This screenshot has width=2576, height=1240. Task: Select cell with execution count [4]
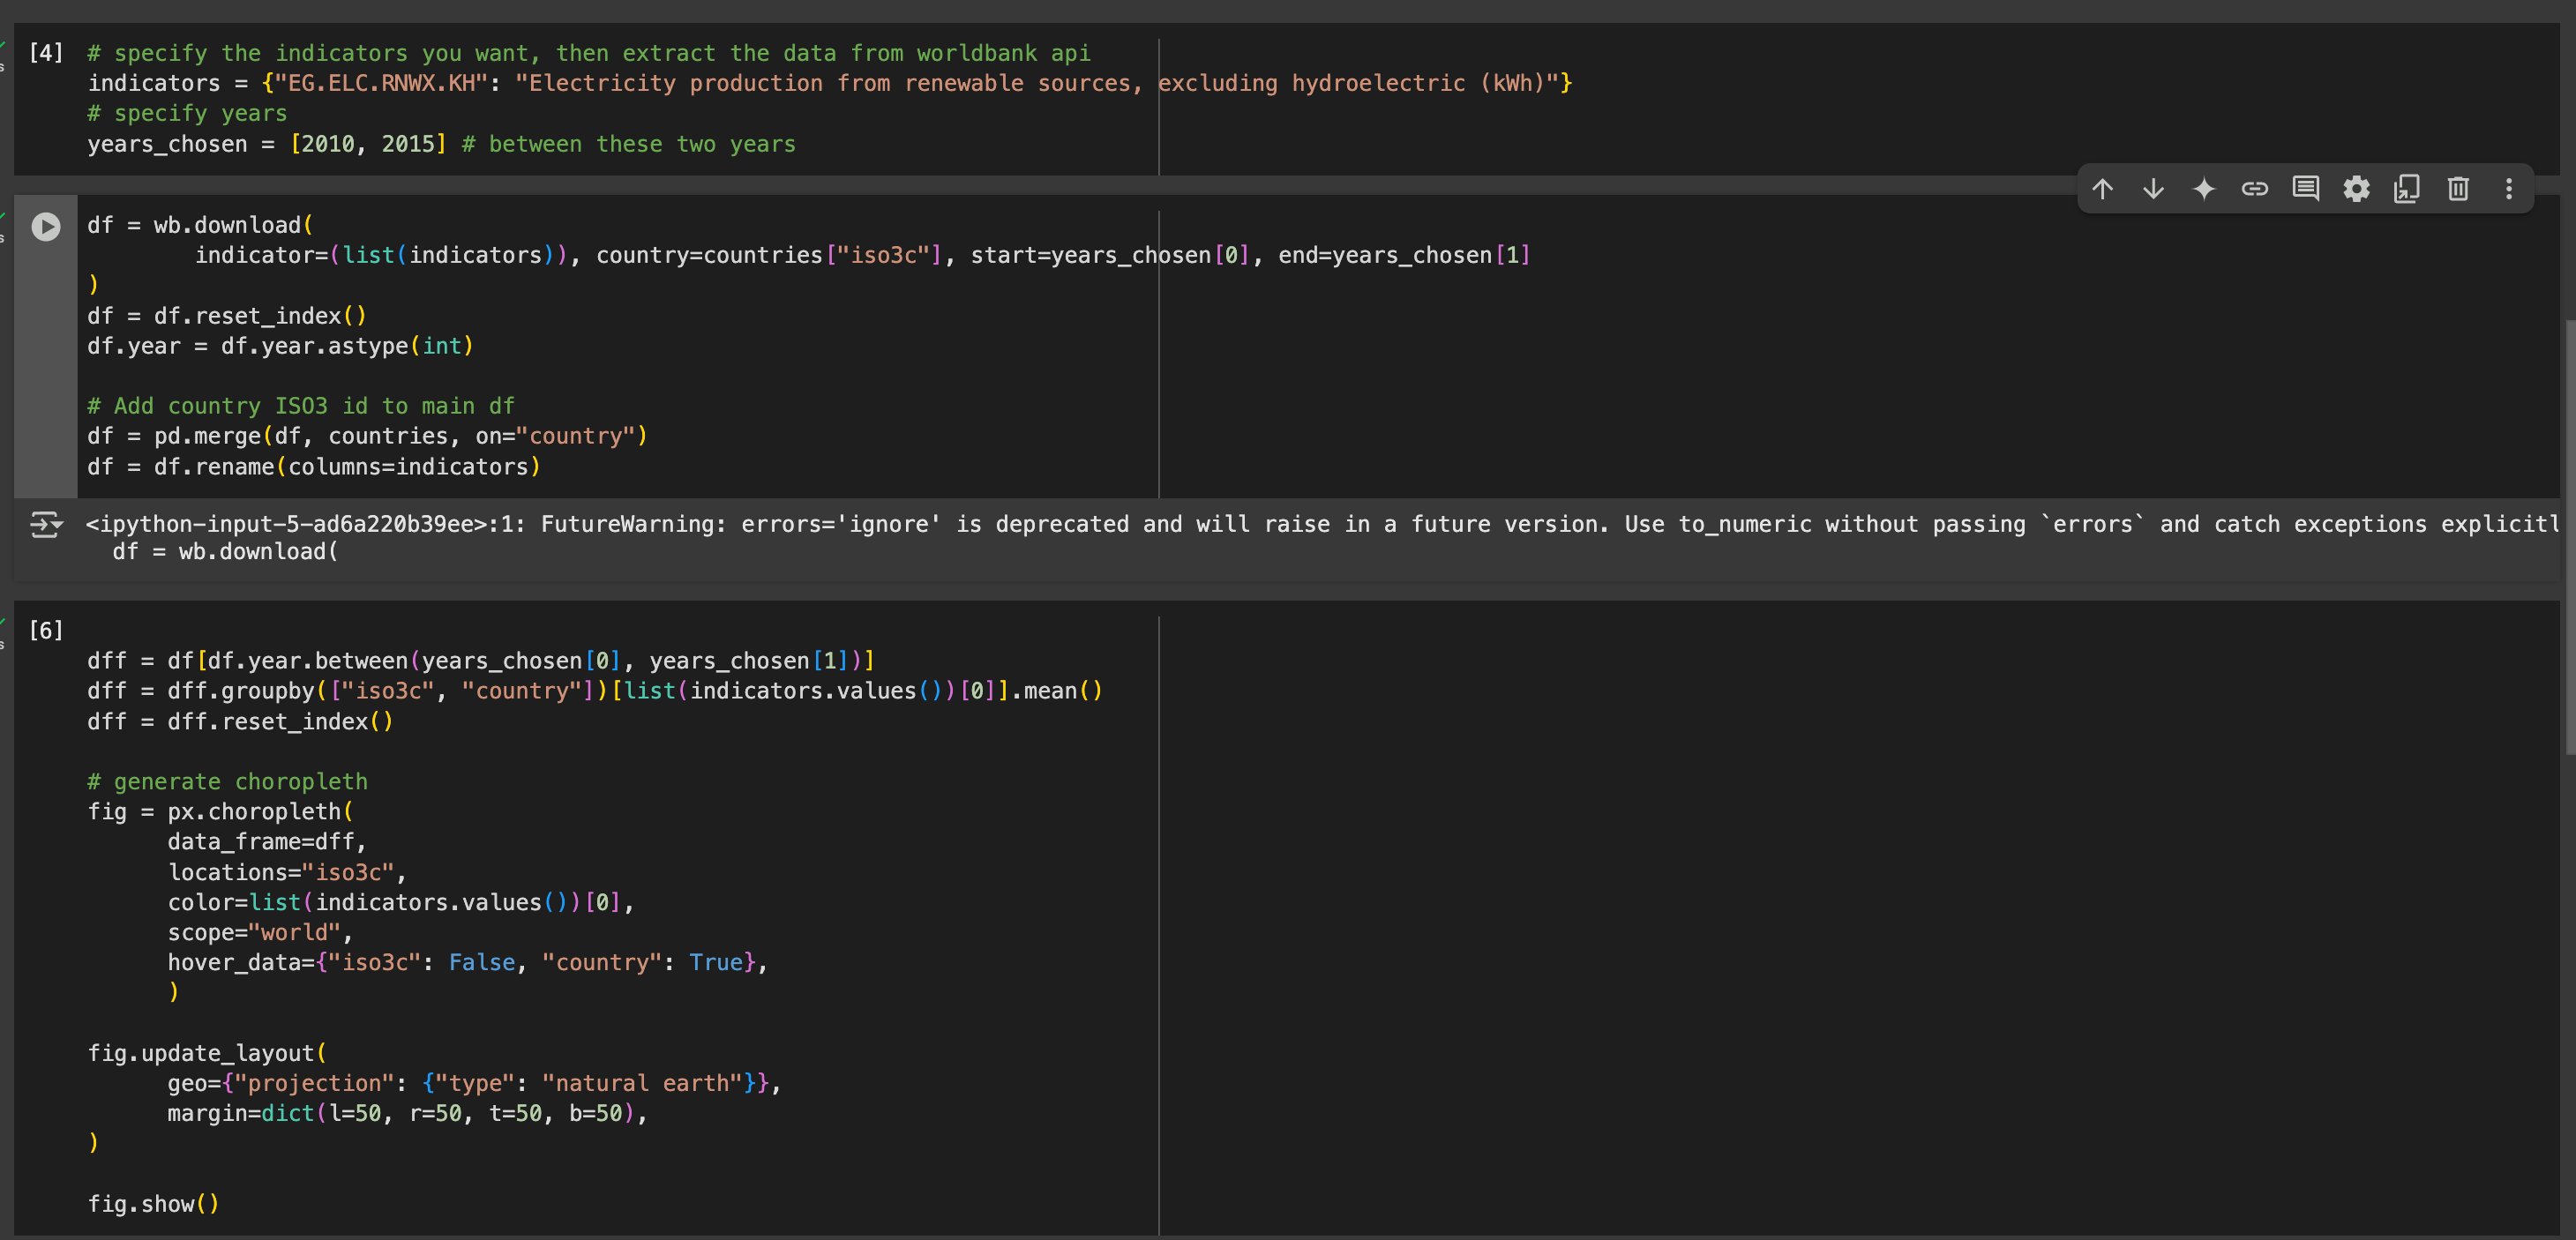pos(46,53)
